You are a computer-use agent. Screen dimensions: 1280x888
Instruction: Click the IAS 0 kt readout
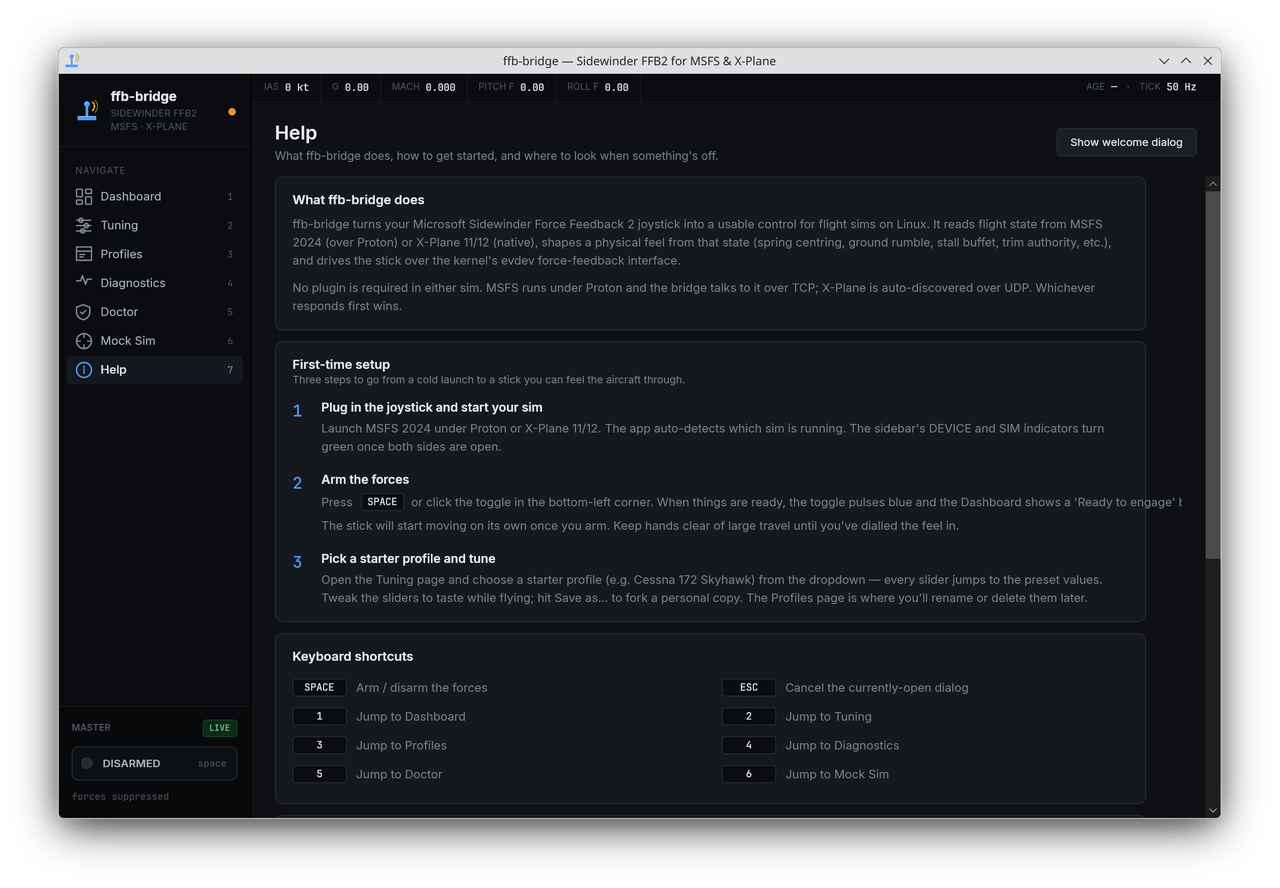coord(286,87)
